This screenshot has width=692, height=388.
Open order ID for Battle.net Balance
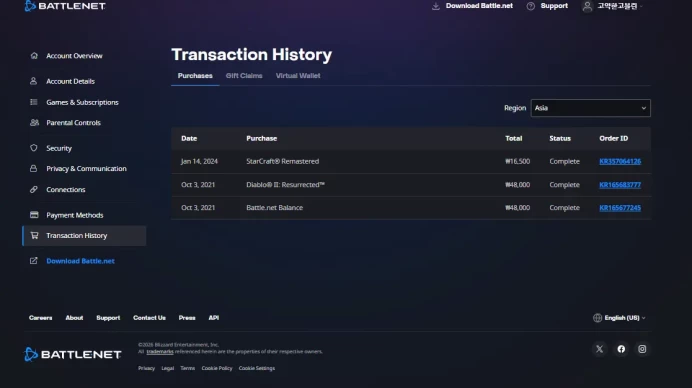[620, 208]
